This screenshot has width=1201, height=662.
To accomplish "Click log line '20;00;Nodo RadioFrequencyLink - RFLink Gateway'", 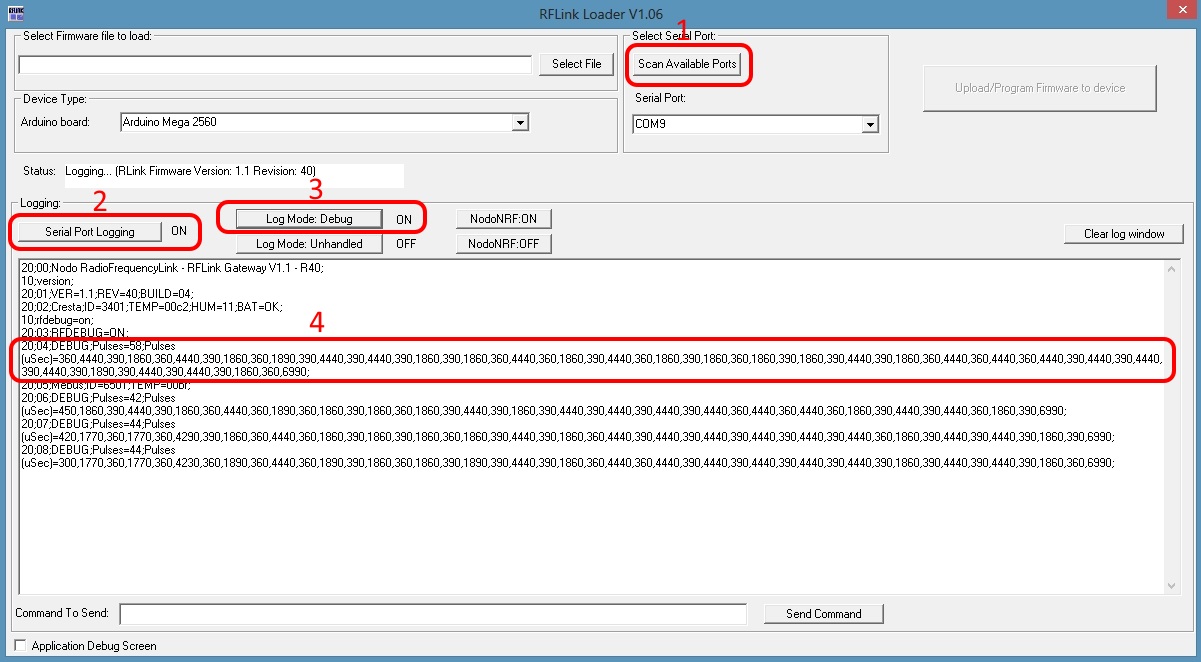I will click(x=172, y=267).
